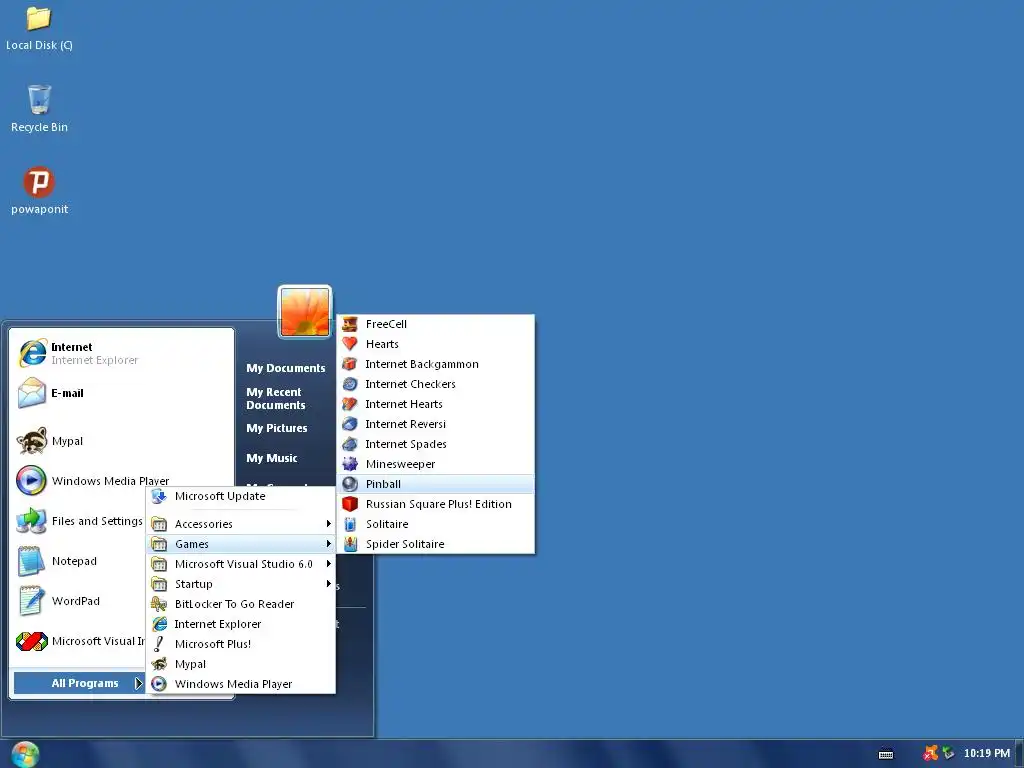Viewport: 1024px width, 768px height.
Task: Launch Mypal from All Programs list
Action: (241, 664)
